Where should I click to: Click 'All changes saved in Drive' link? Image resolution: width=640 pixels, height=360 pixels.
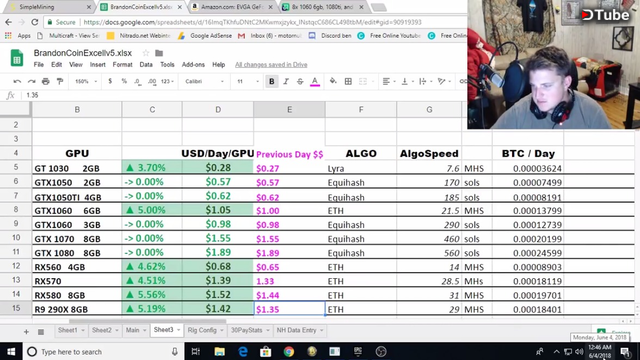[271, 64]
